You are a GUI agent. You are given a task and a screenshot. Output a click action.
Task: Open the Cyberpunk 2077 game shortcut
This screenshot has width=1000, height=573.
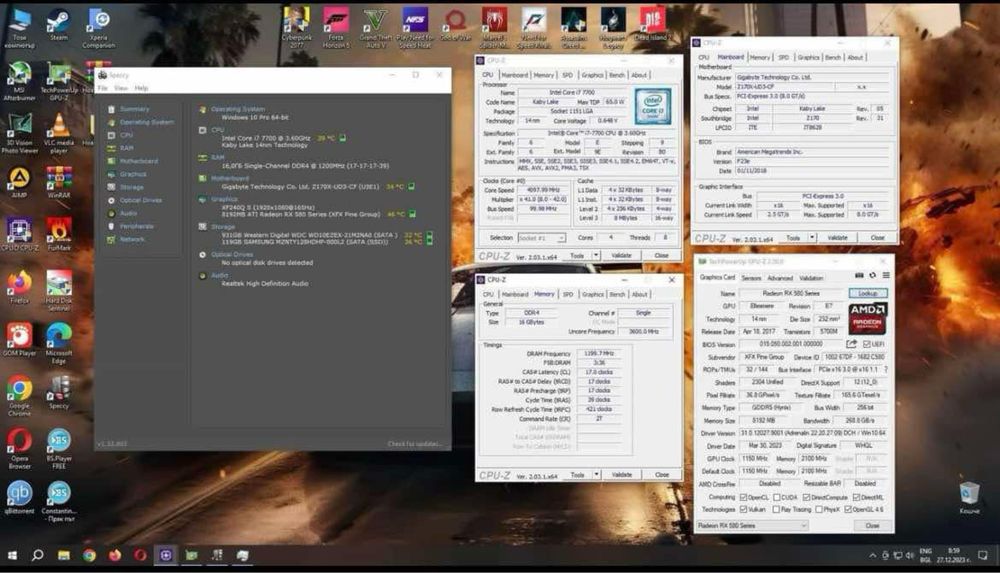(297, 27)
